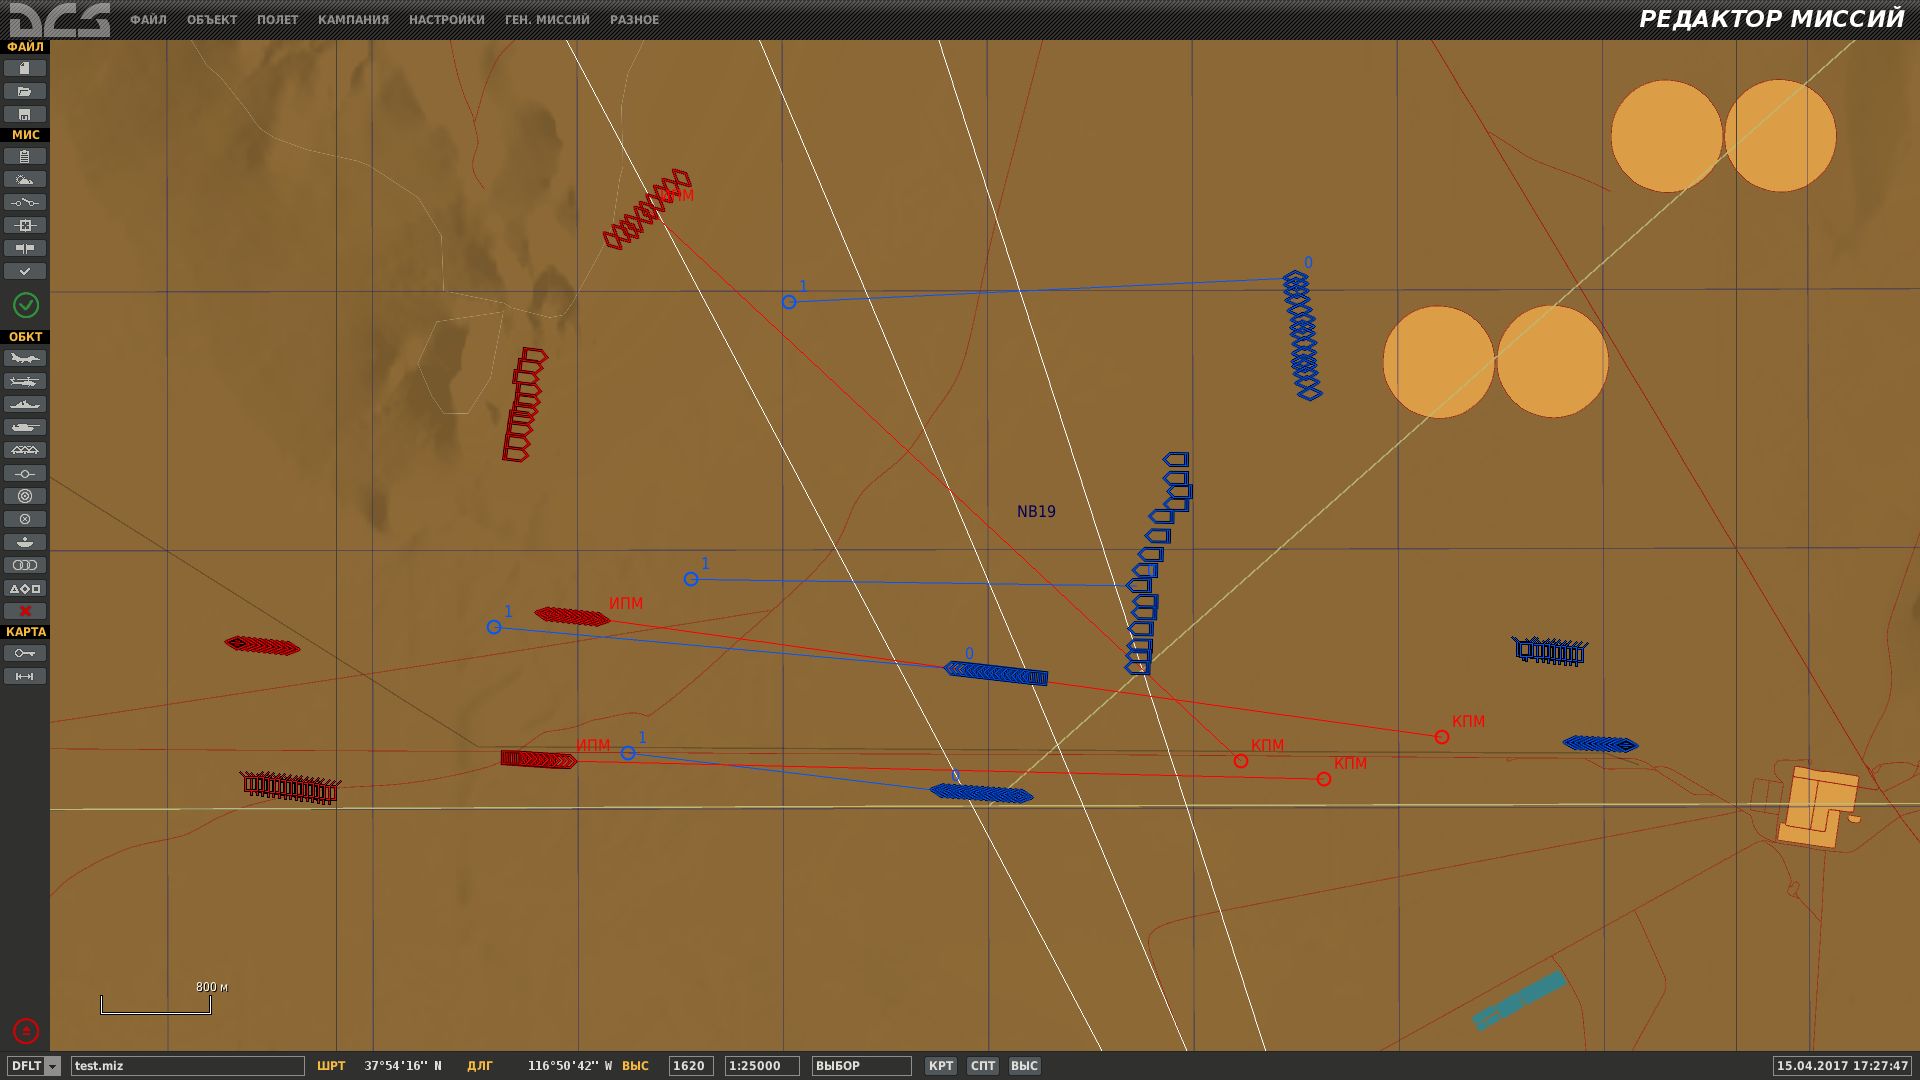Toggle the ВЫС altitude mode button

click(1024, 1066)
